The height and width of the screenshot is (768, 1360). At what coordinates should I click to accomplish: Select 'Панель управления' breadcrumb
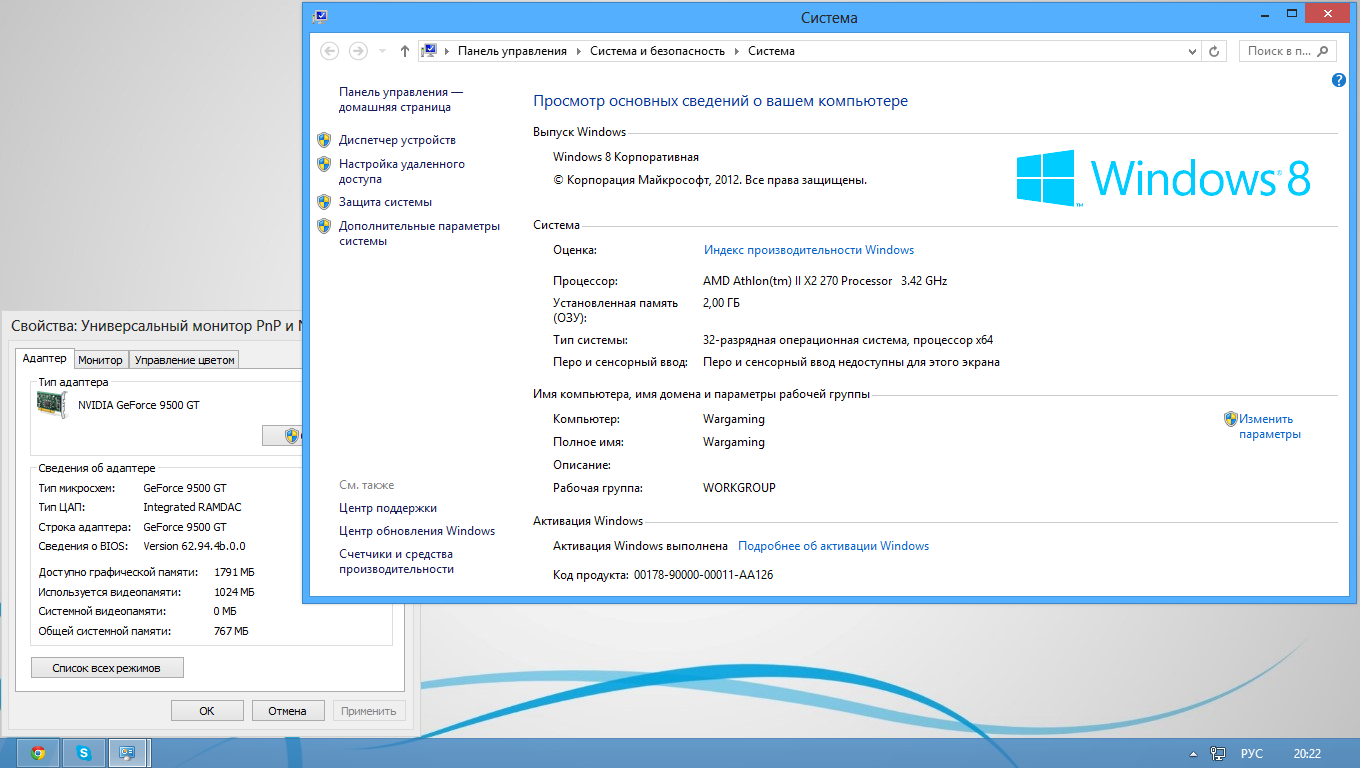click(512, 51)
